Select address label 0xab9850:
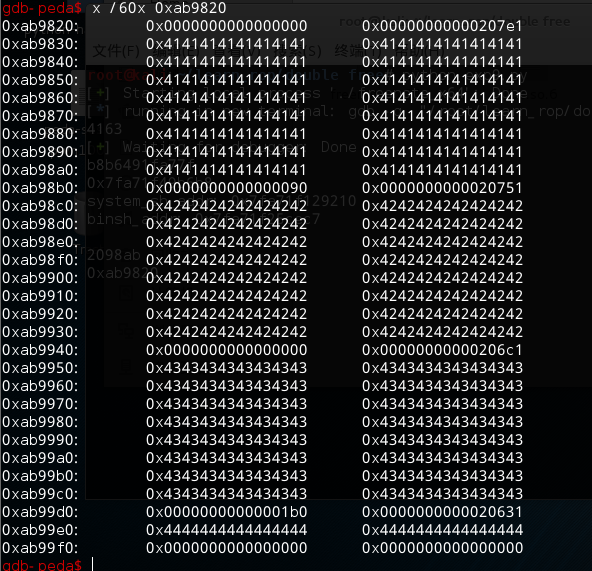This screenshot has height=571, width=592. pos(40,80)
